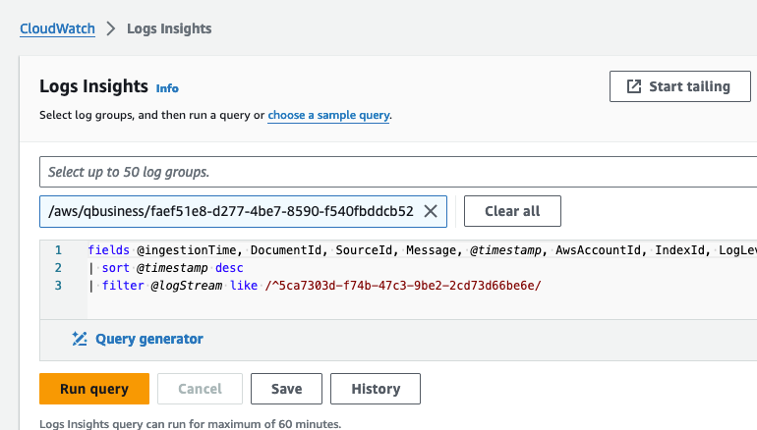757x430 pixels.
Task: Click the filter @logStream regex line
Action: [315, 286]
